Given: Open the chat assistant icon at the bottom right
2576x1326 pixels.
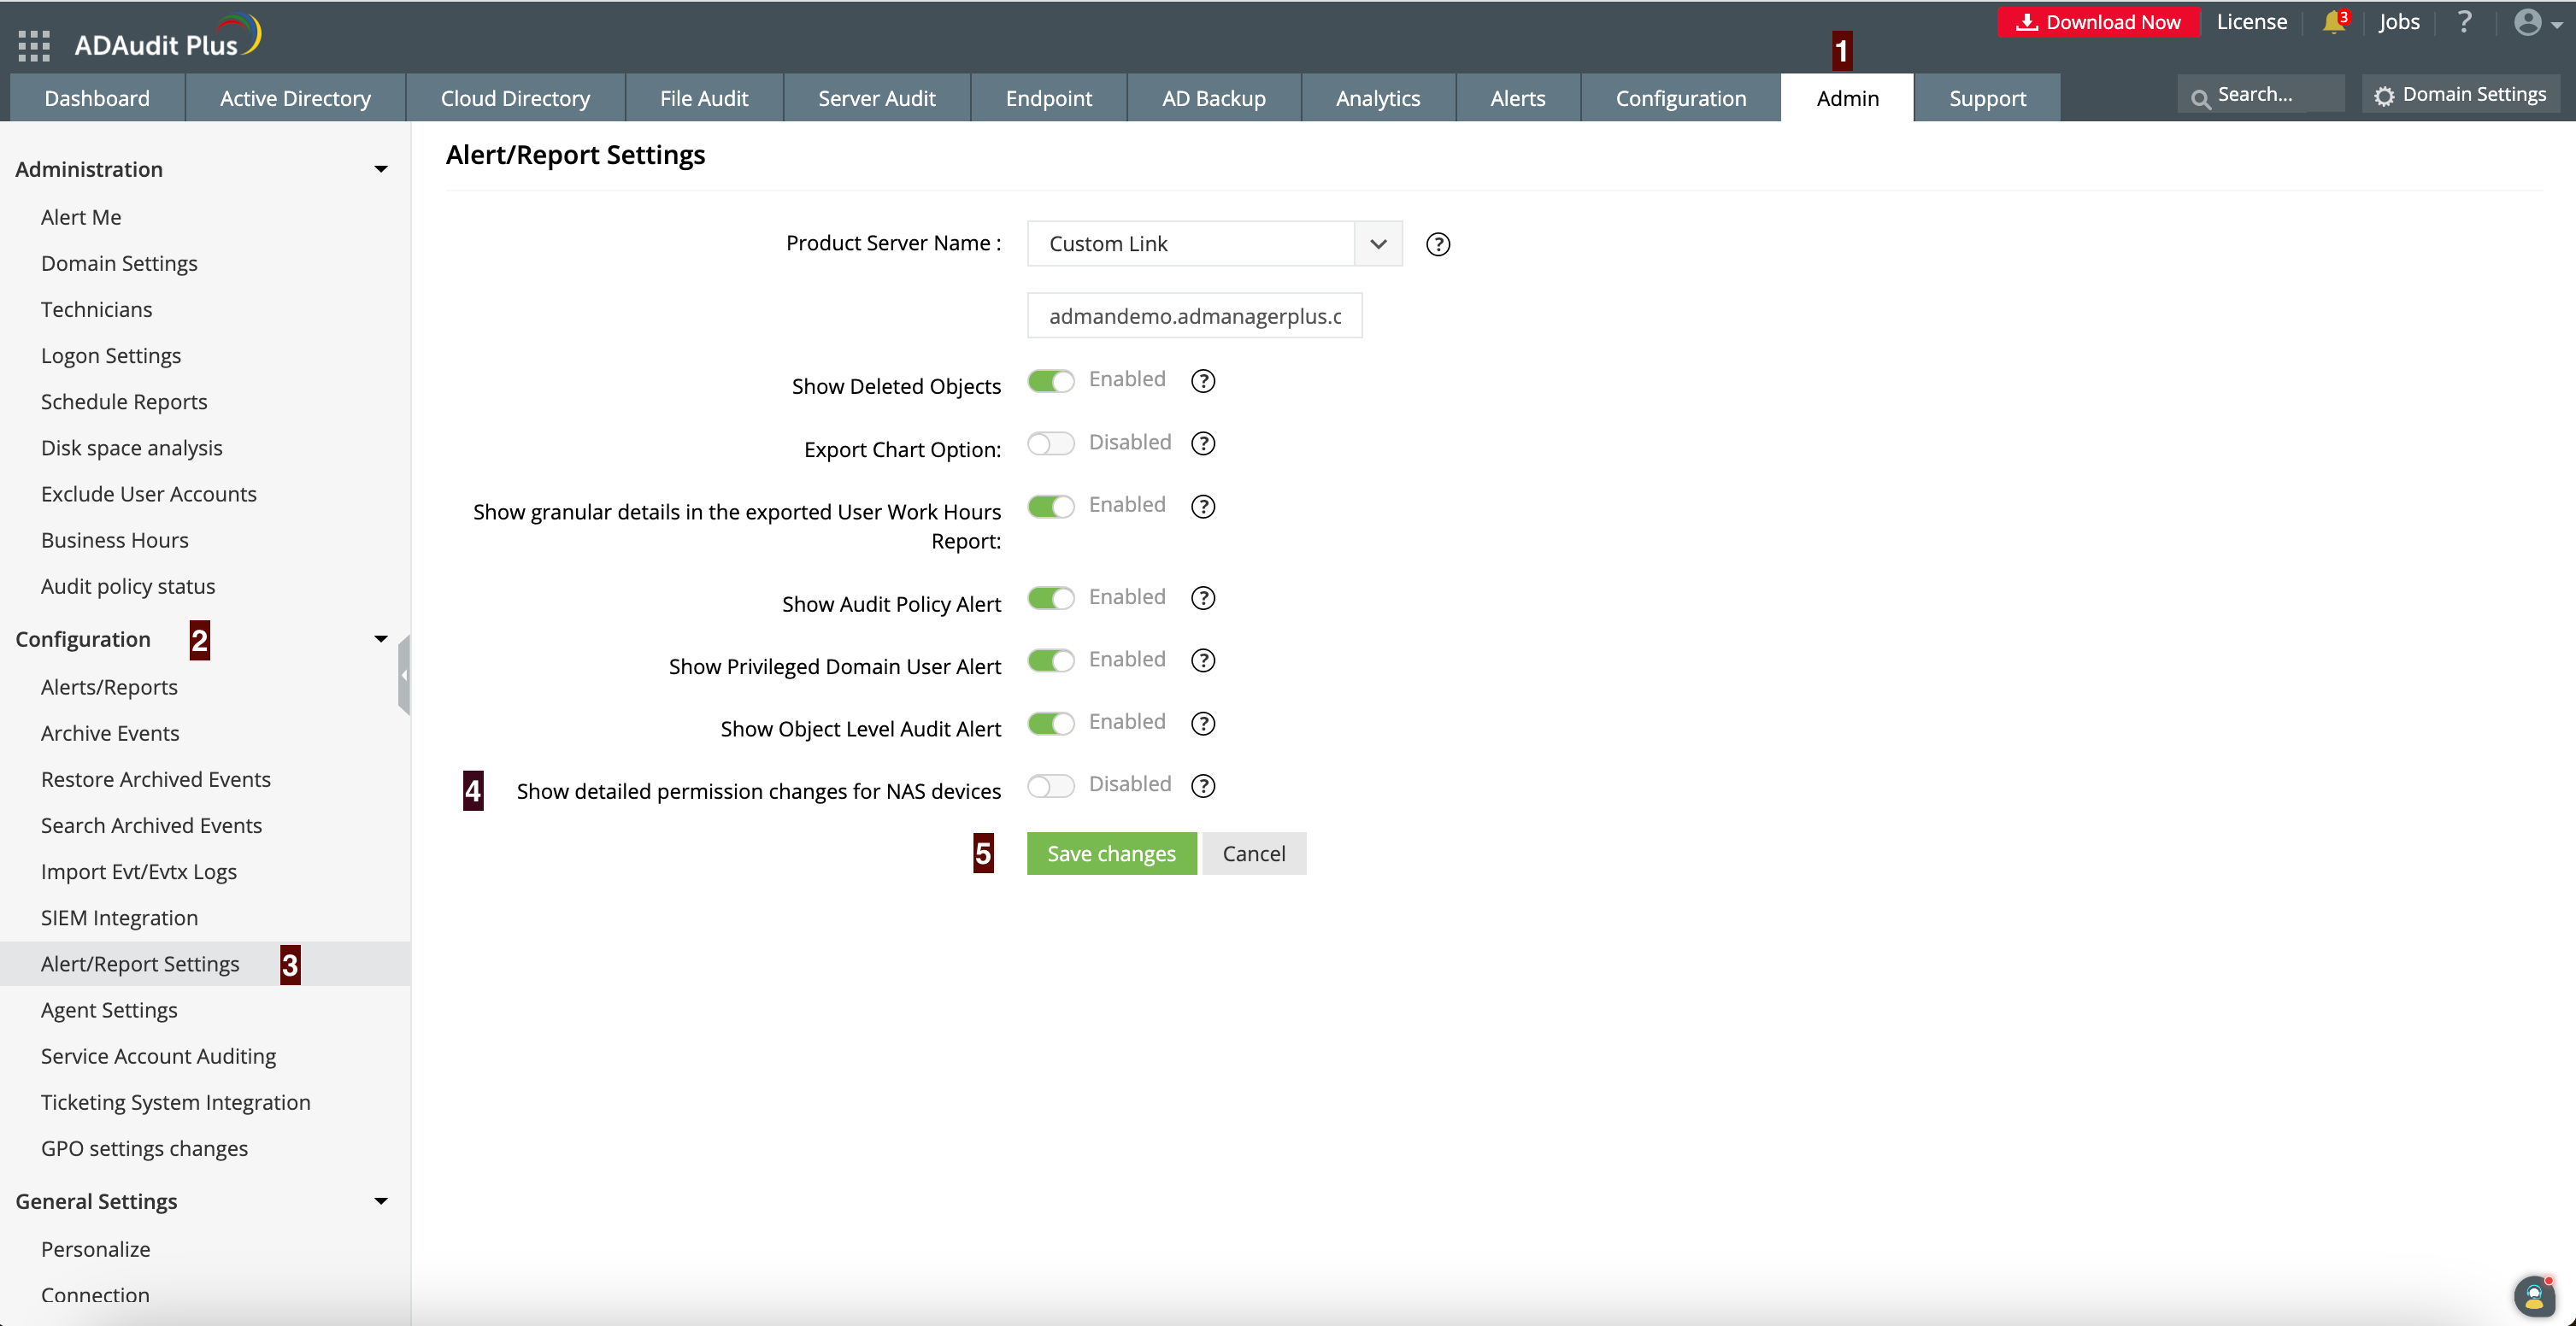Looking at the screenshot, I should click(2533, 1296).
